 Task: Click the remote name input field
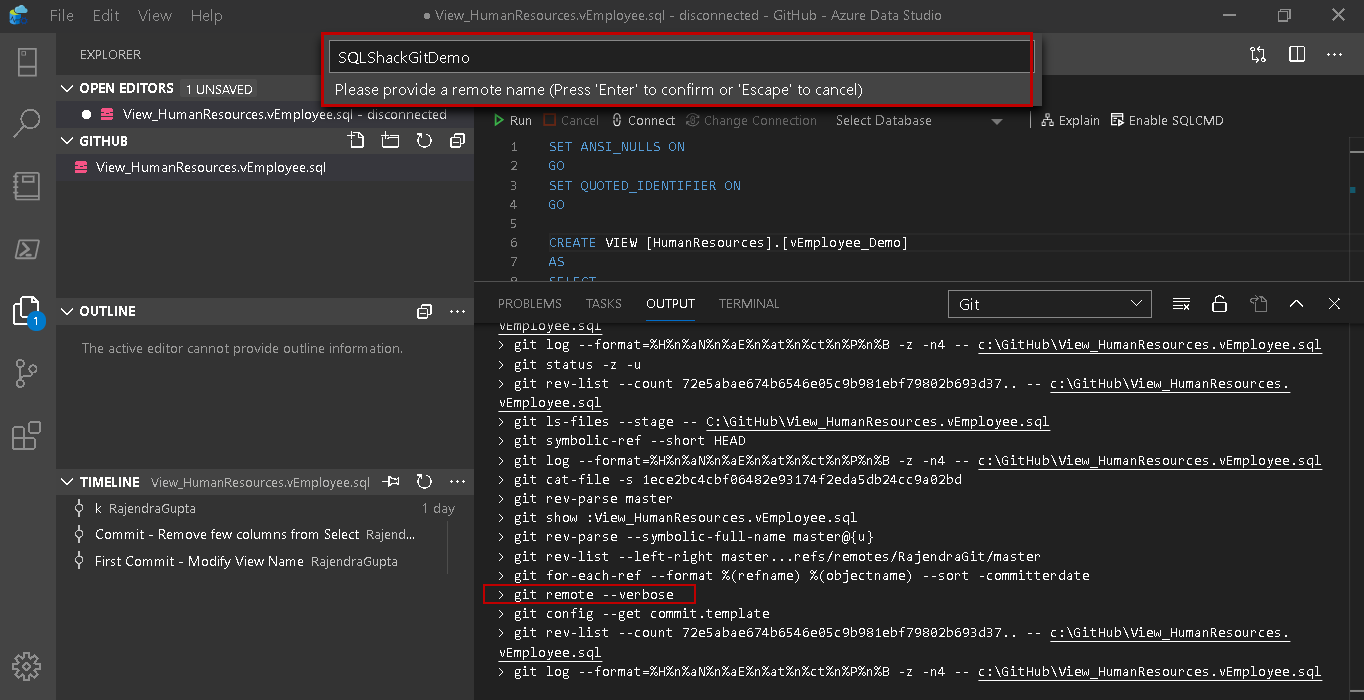click(x=680, y=58)
